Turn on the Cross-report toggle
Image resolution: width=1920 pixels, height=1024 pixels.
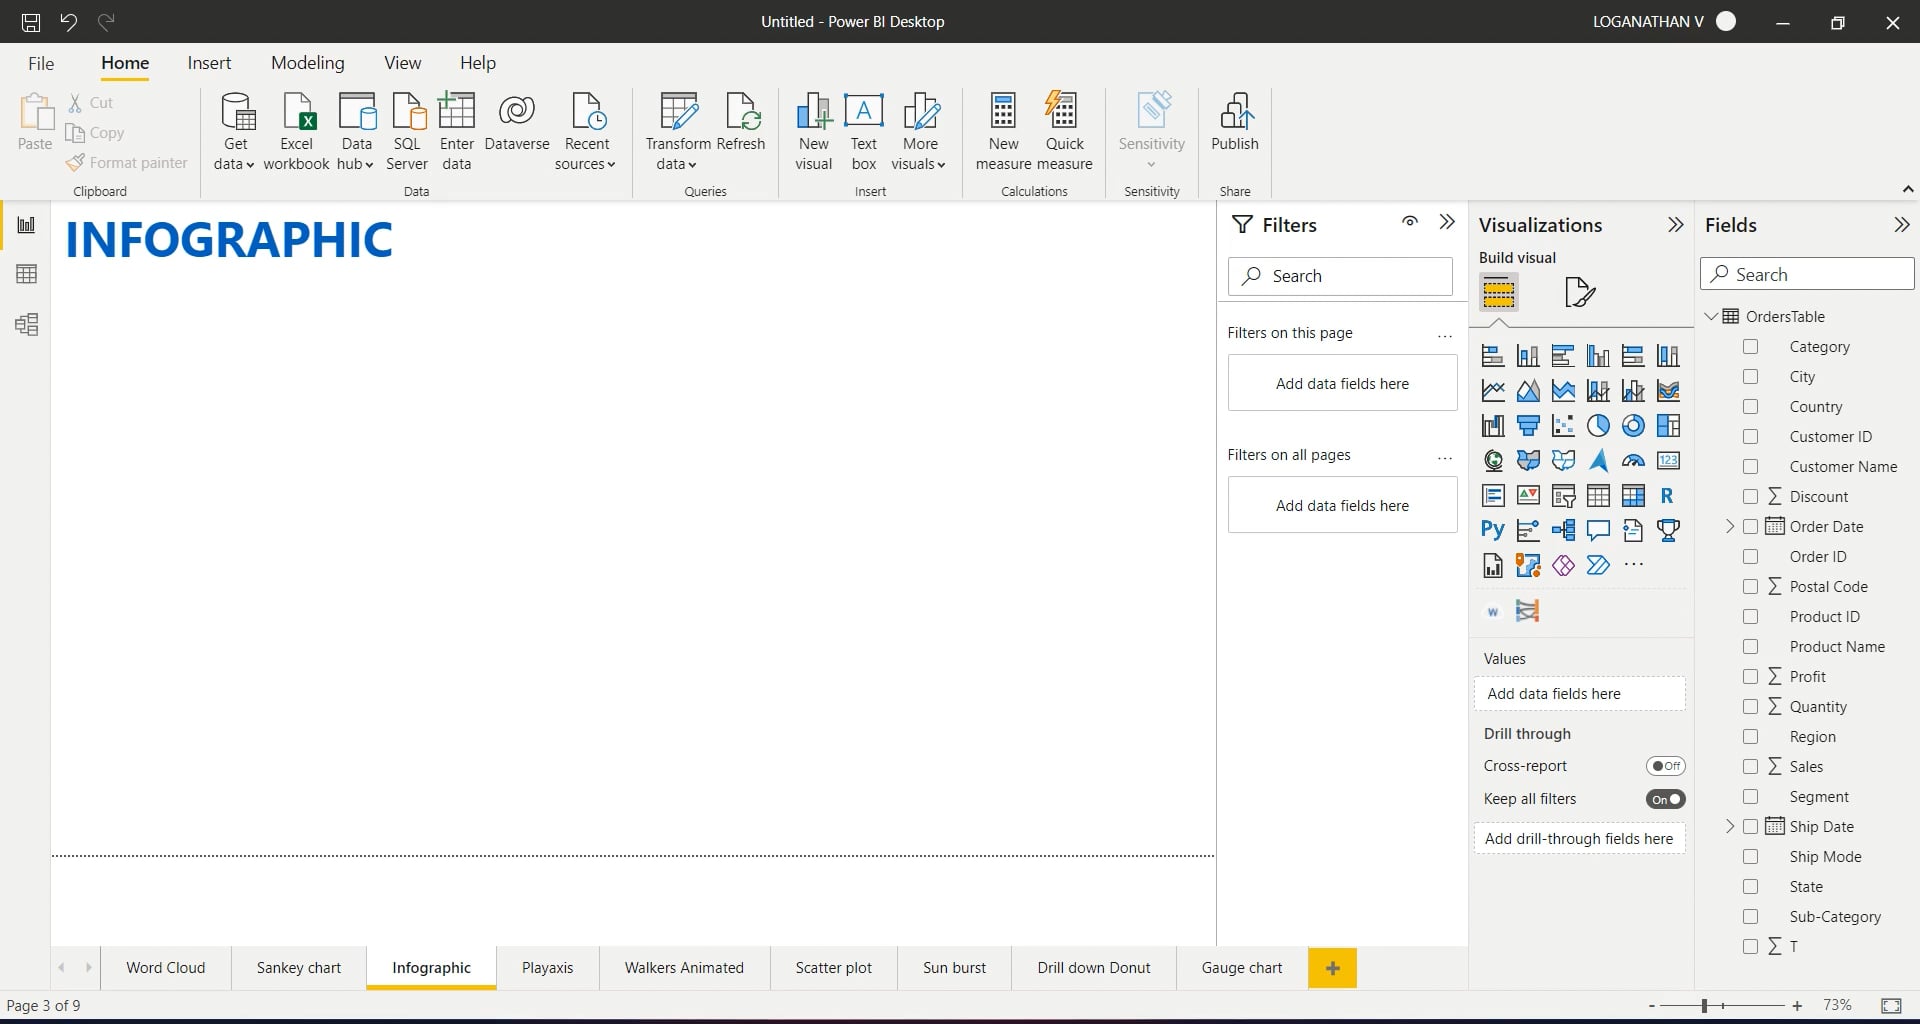pyautogui.click(x=1665, y=766)
